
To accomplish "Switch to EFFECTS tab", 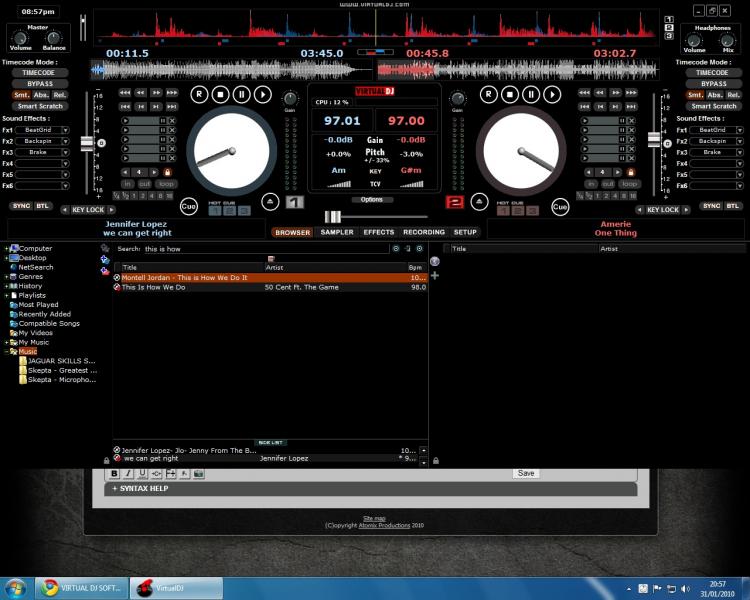I will [379, 232].
